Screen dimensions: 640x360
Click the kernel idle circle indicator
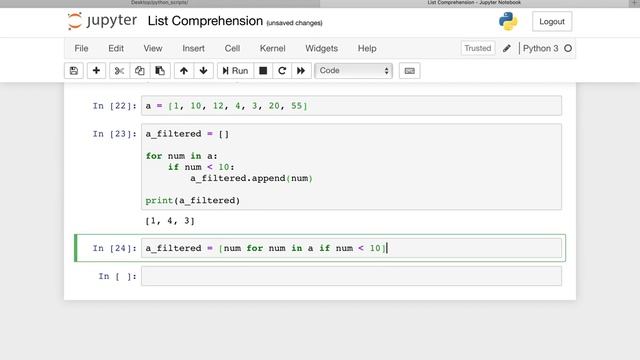[568, 48]
